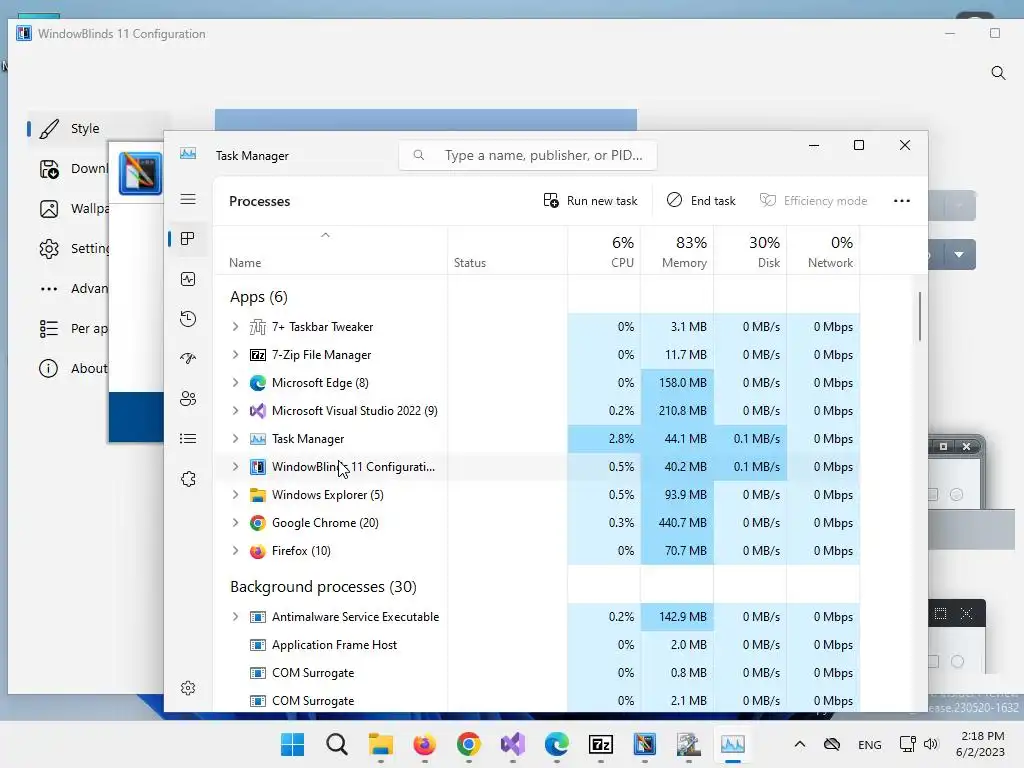The image size is (1024, 768).
Task: Switch to Visual Studio on taskbar
Action: 513,744
